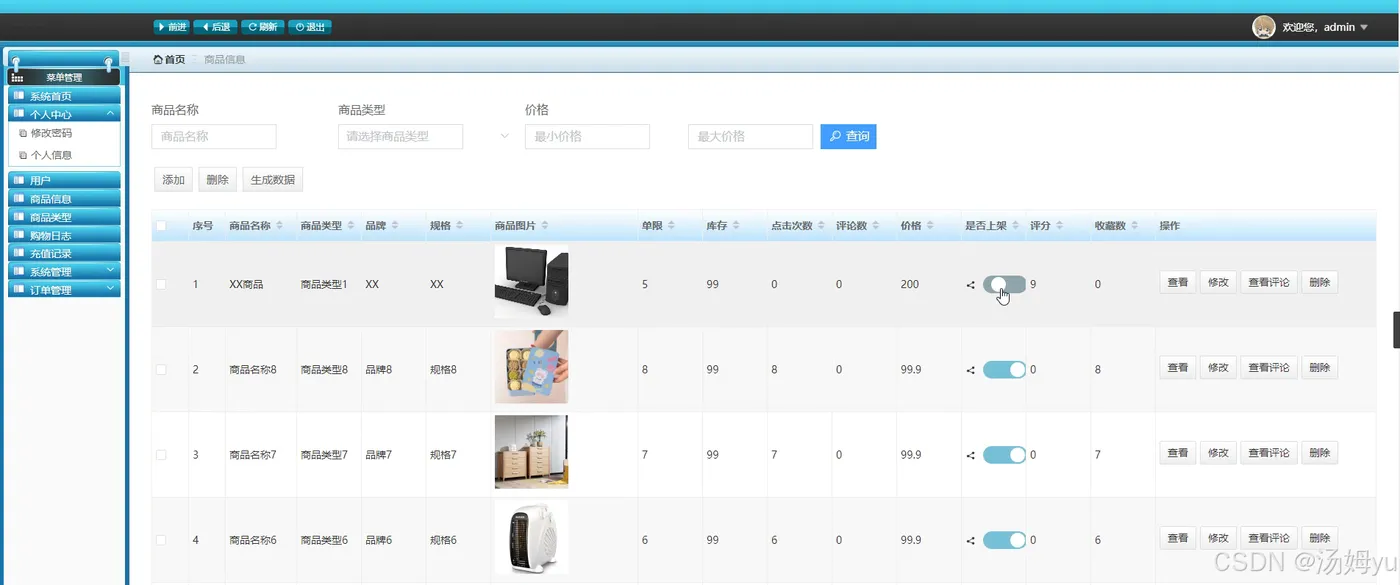Screen dimensions: 1400x585
Task: Sort by 规格 column arrows
Action: (x=460, y=226)
